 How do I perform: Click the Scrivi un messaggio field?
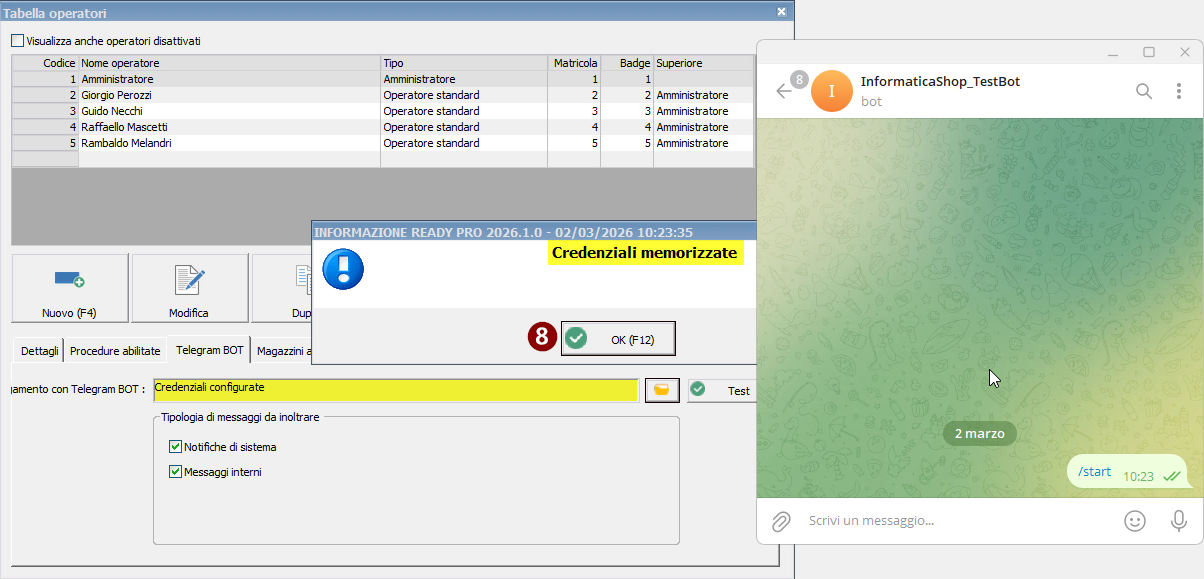tap(950, 521)
